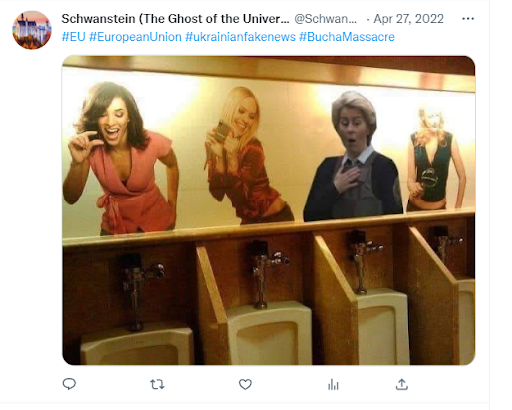Click the middle urinal's chrome flush valve

264,272
